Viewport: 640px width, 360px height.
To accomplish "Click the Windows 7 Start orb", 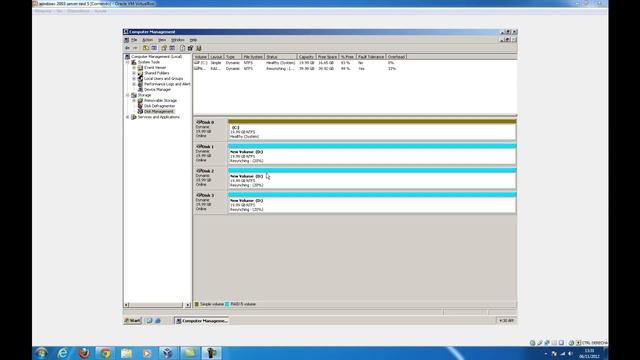I will (41, 353).
